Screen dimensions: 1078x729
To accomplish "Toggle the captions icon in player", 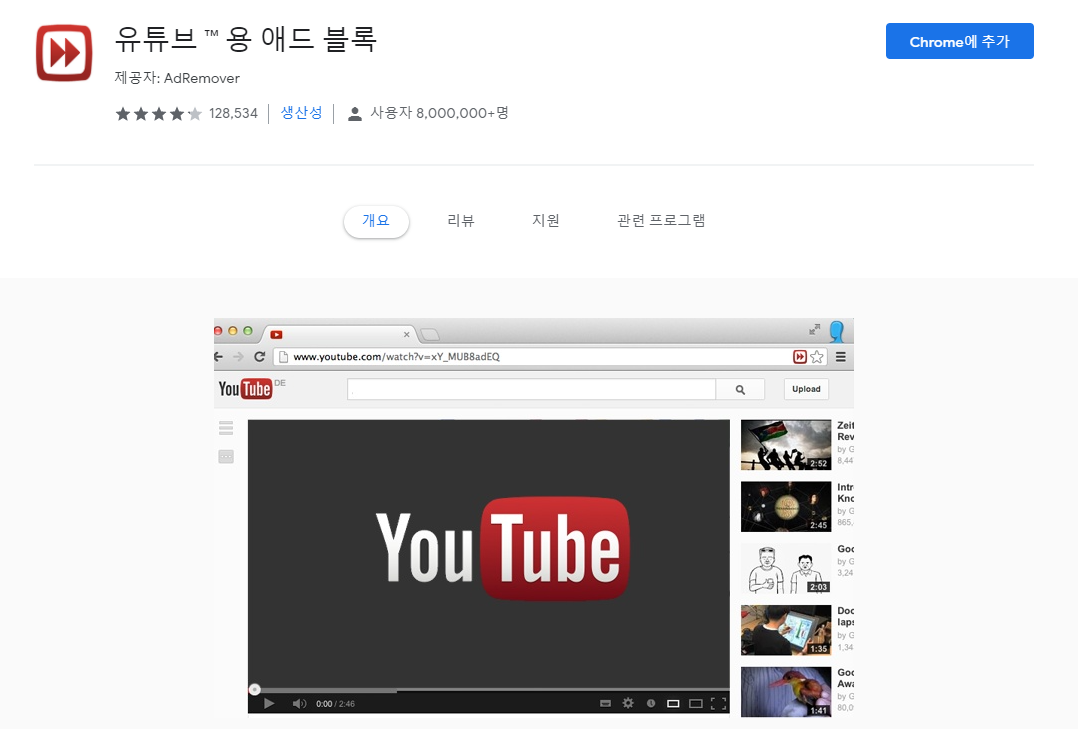I will tap(605, 703).
